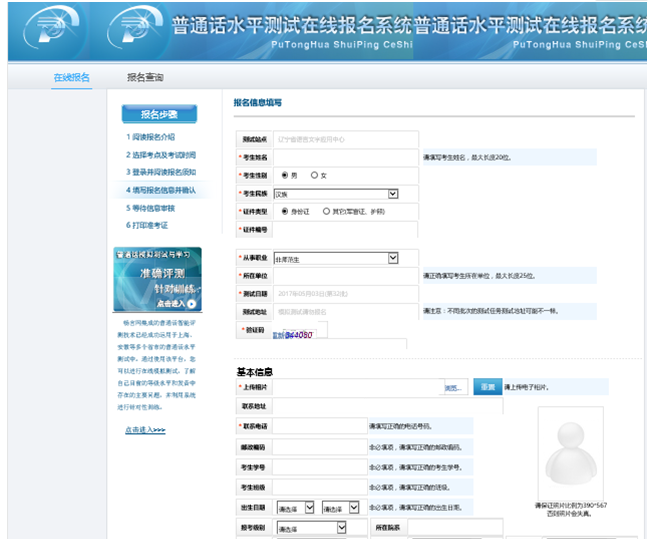Click the 点击进入>>> link
The width and height of the screenshot is (653, 539).
145,430
